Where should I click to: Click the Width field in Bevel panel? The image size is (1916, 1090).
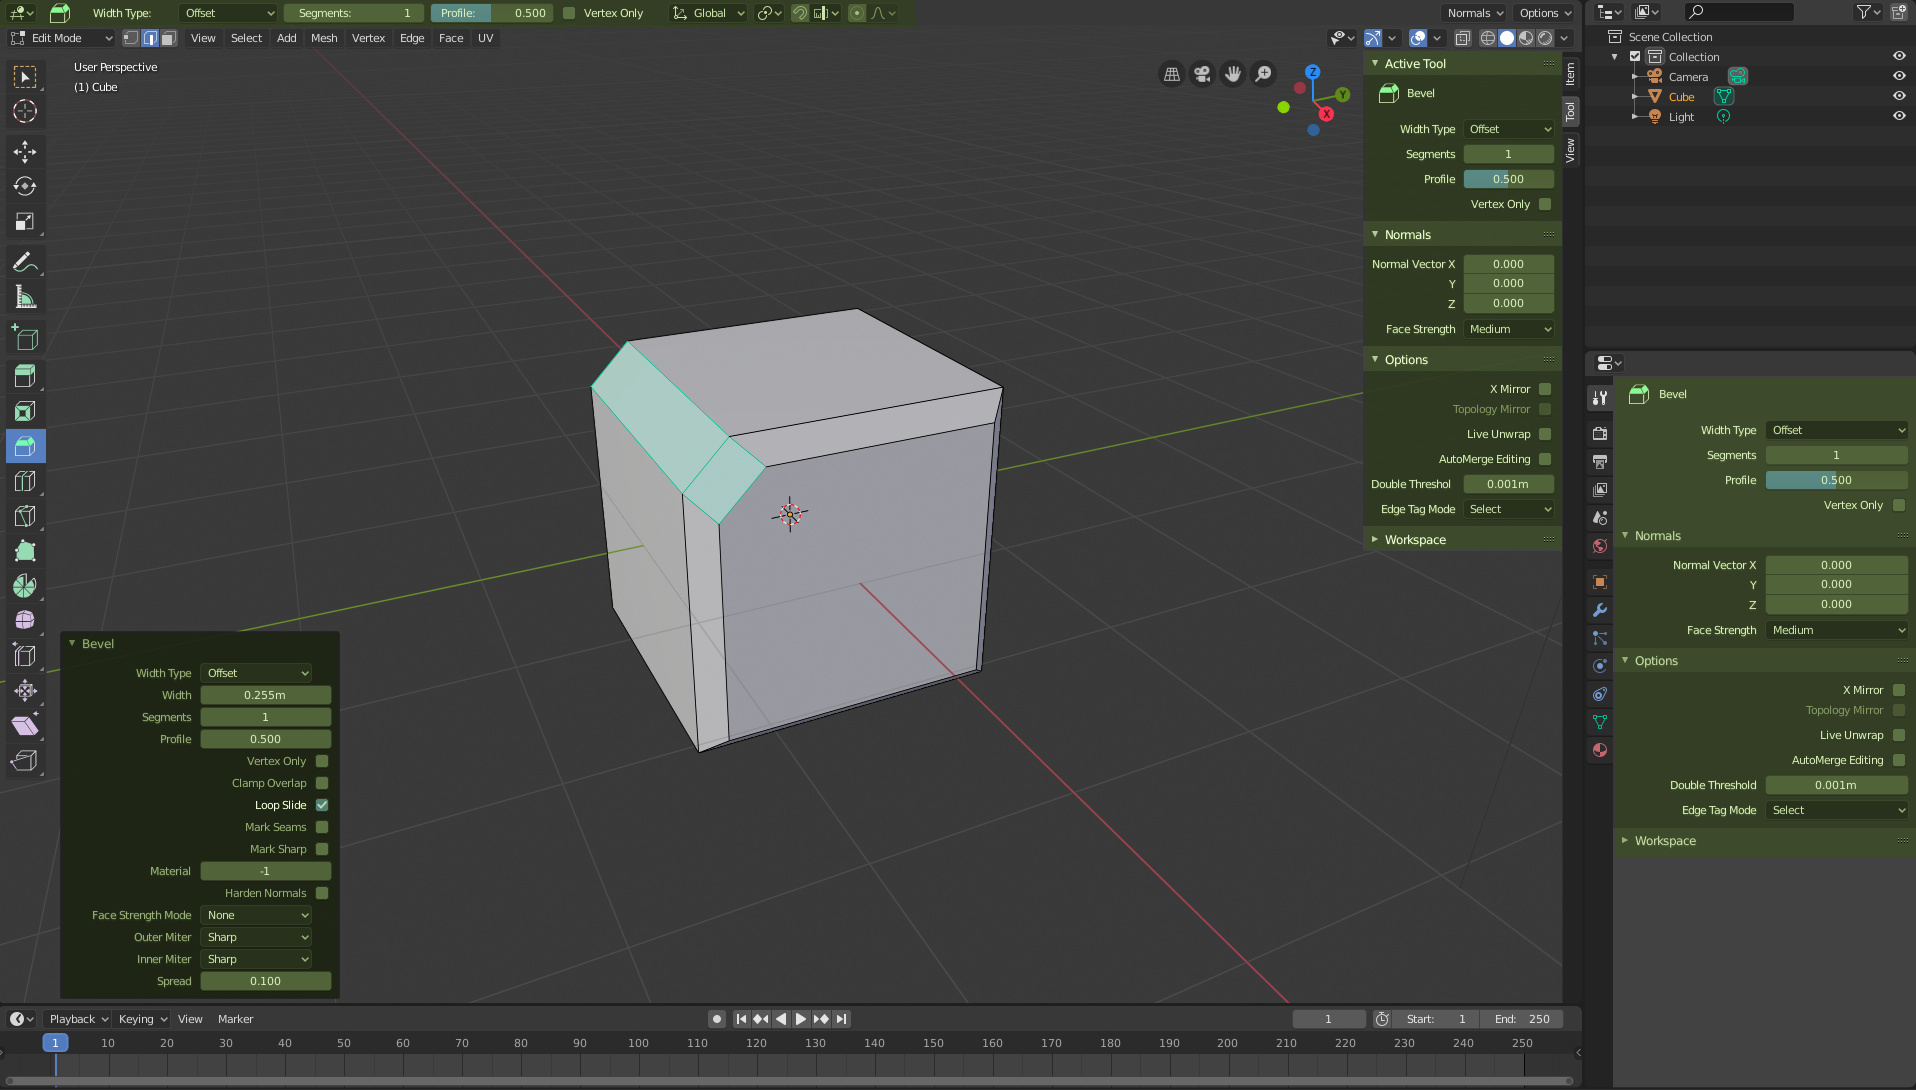(x=265, y=695)
